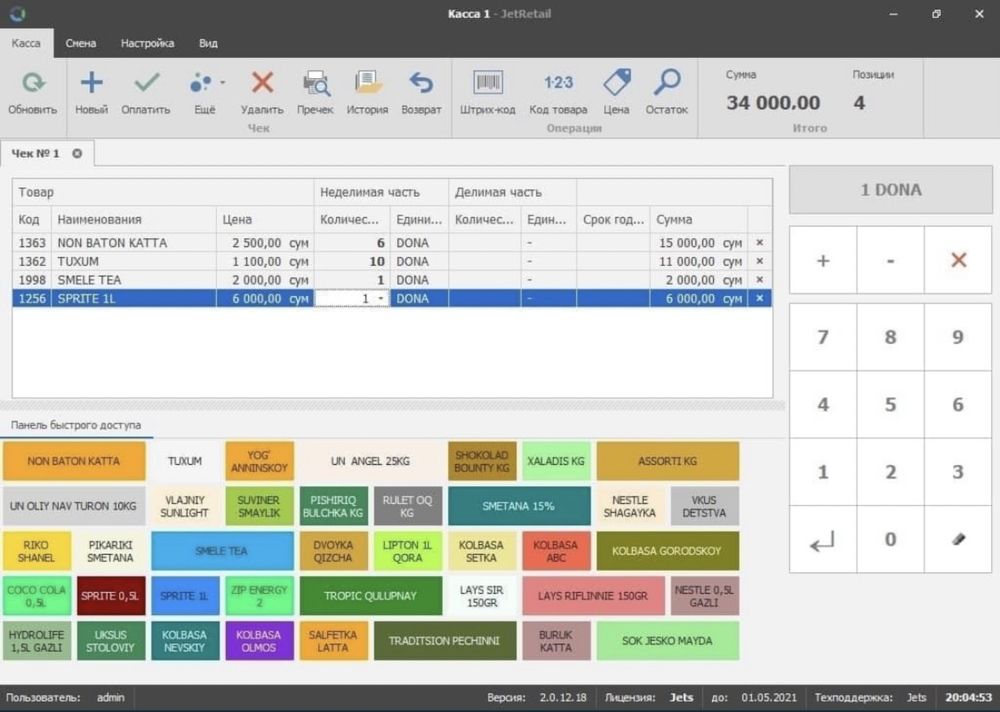Click the Цена column header

pyautogui.click(x=265, y=219)
